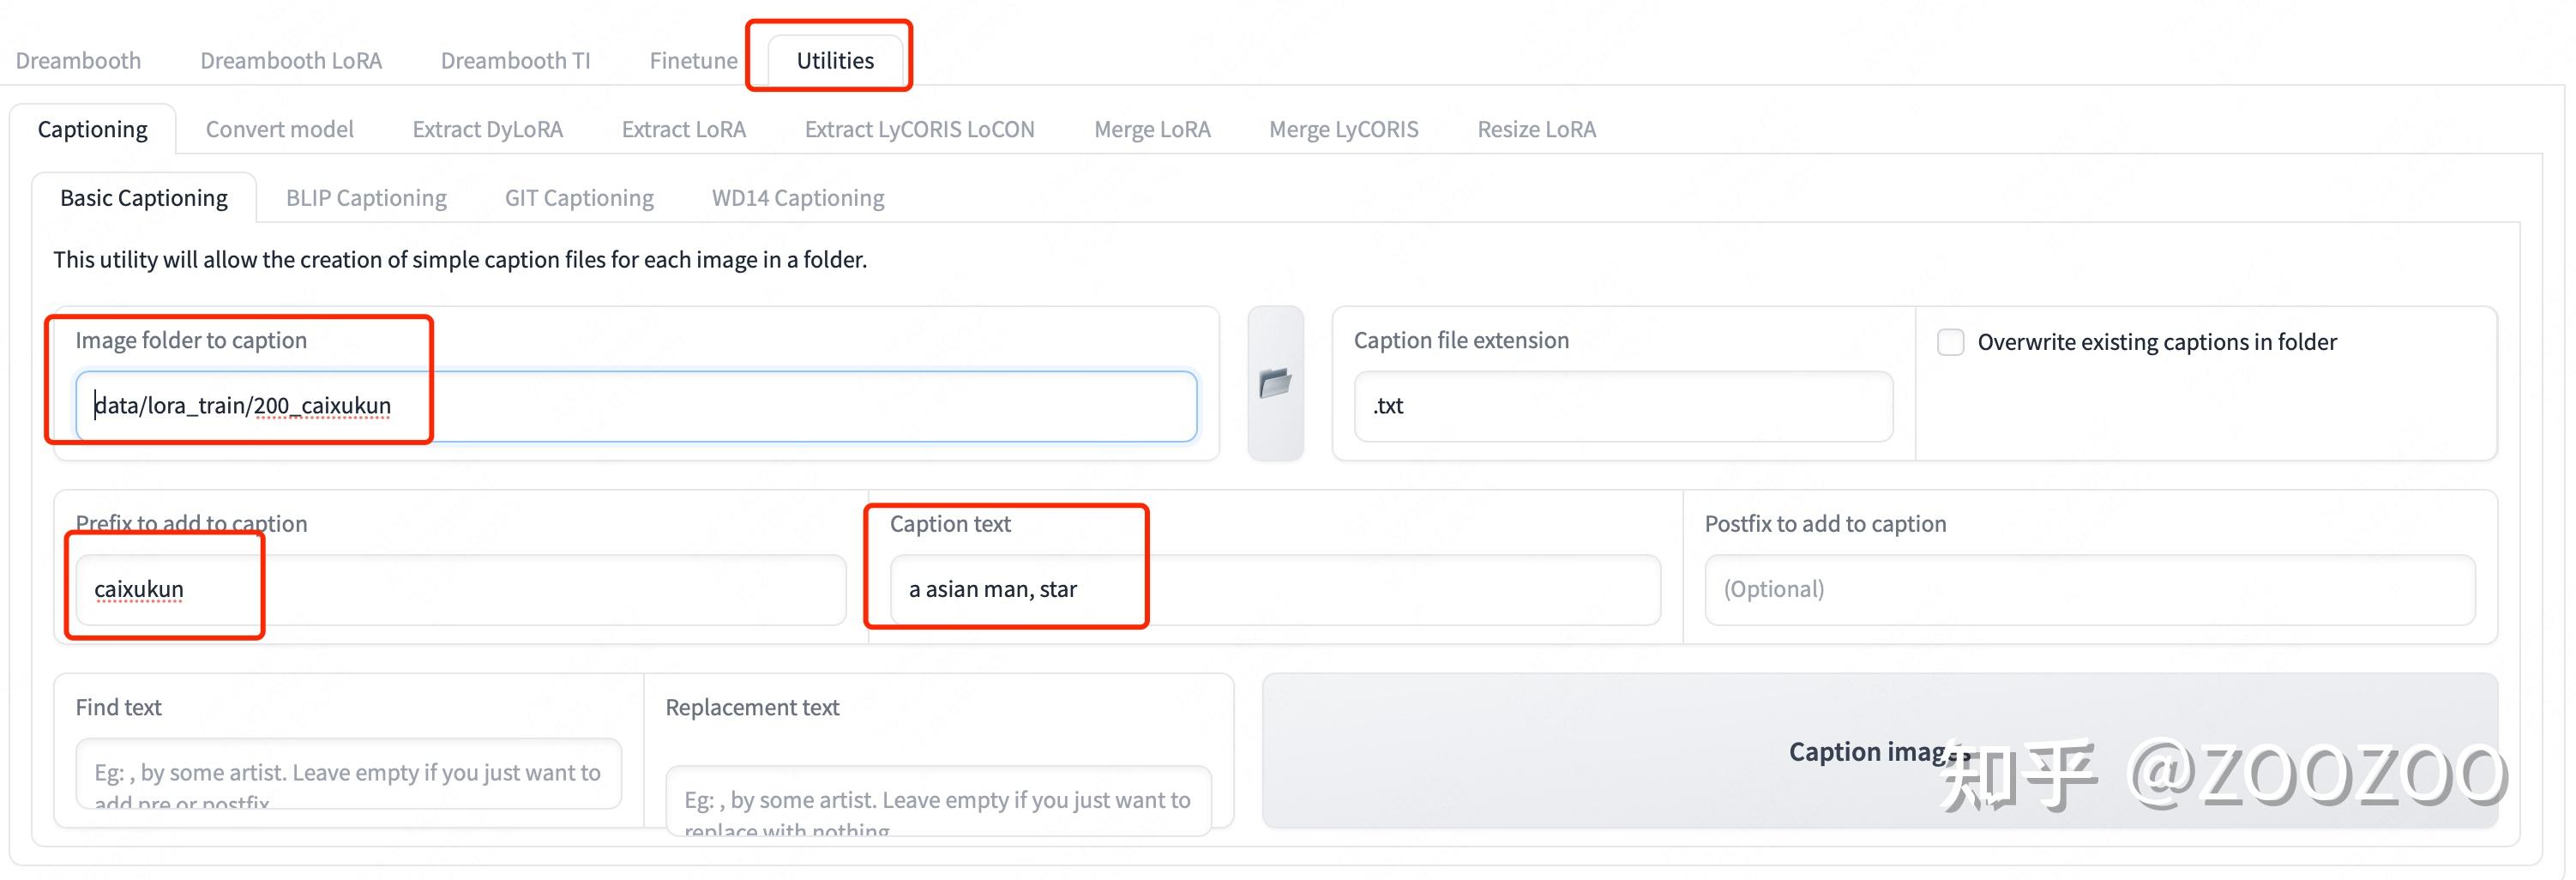Open the Dreambooth tab

tap(78, 61)
